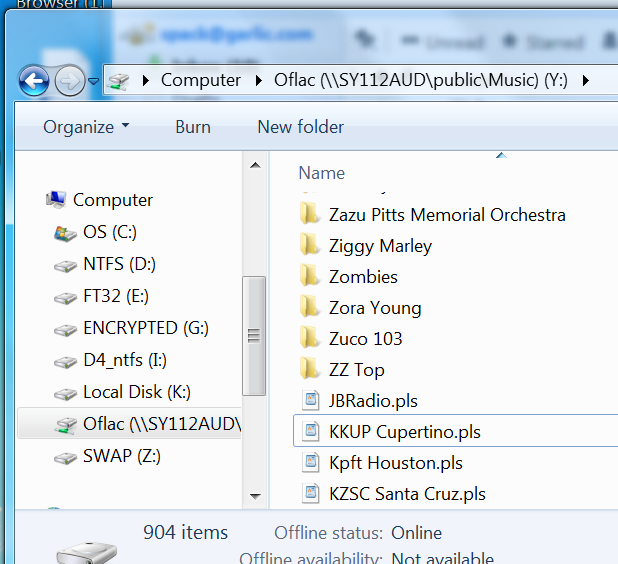Screen dimensions: 618x564
Task: Click the KZSC Santa Cruz.pls playlist icon
Action: tap(311, 493)
